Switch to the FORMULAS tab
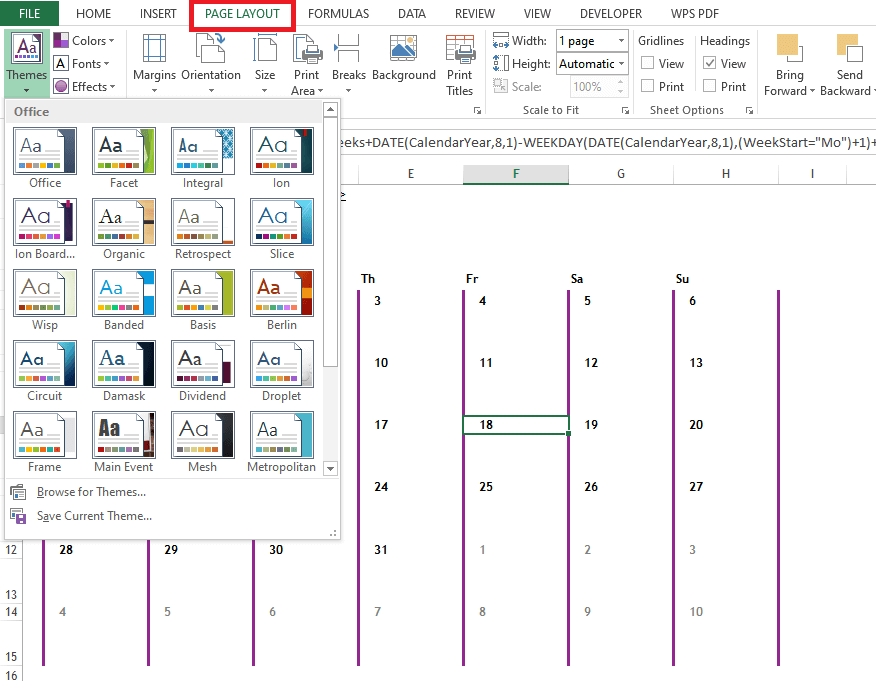The width and height of the screenshot is (876, 681). [x=338, y=14]
